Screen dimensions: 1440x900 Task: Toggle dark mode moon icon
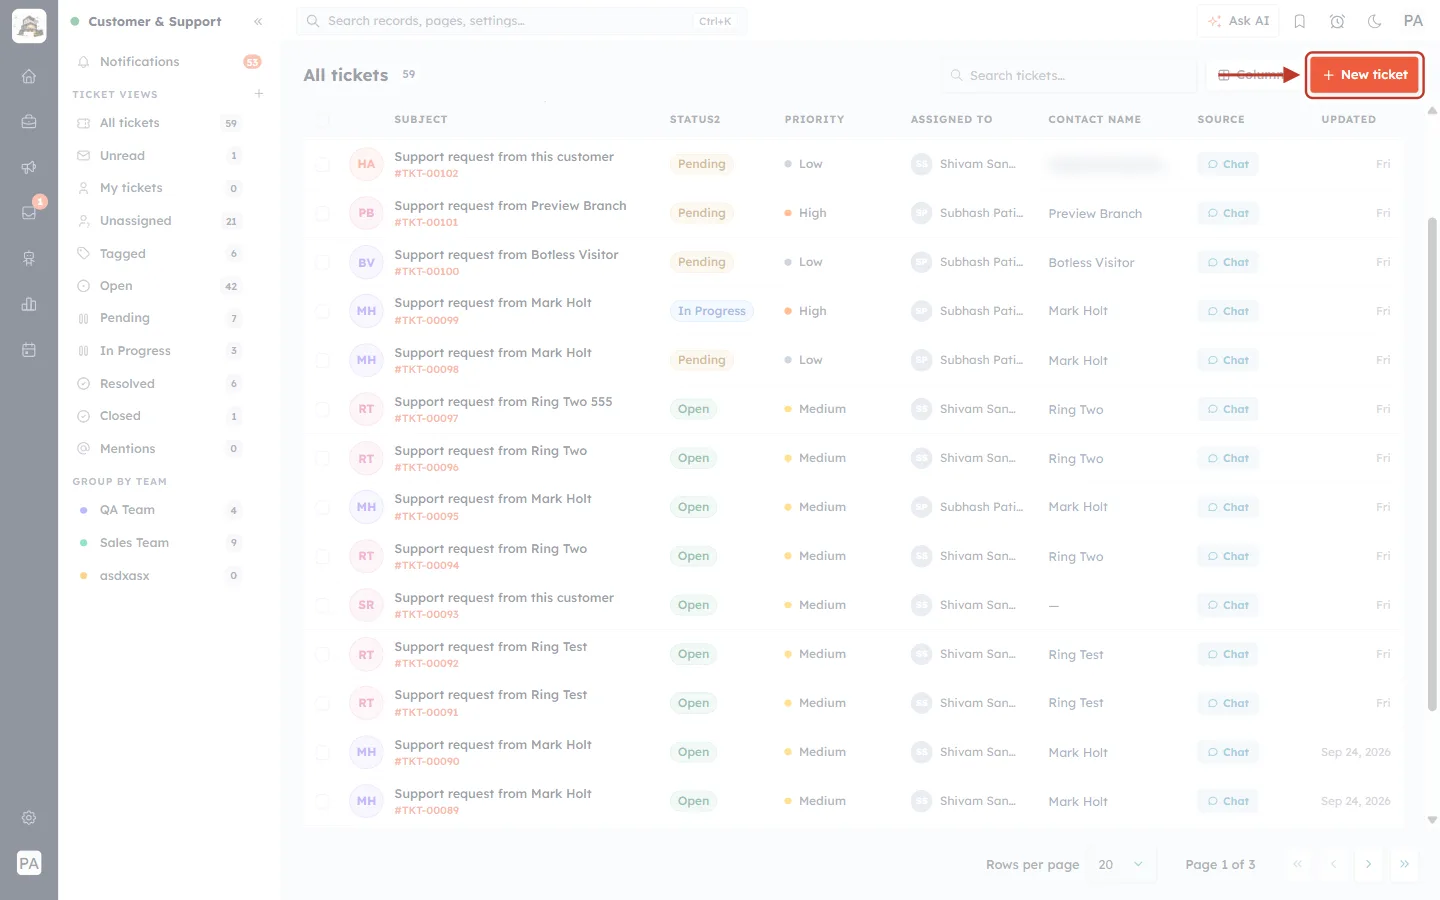tap(1374, 21)
